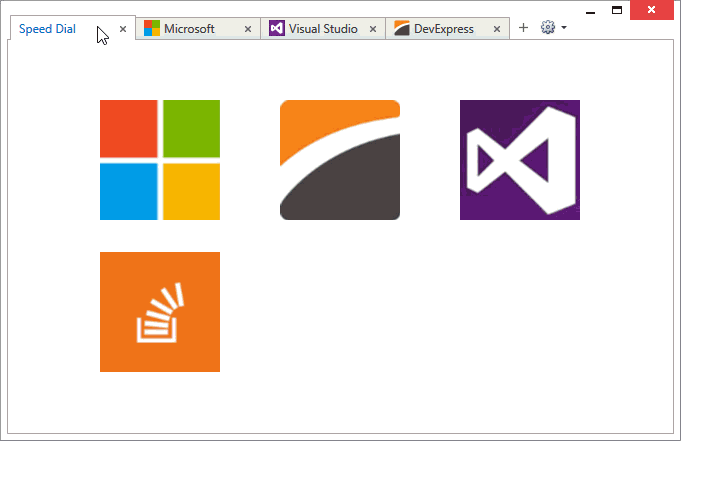The image size is (720, 480).
Task: Close the browser window
Action: (652, 10)
